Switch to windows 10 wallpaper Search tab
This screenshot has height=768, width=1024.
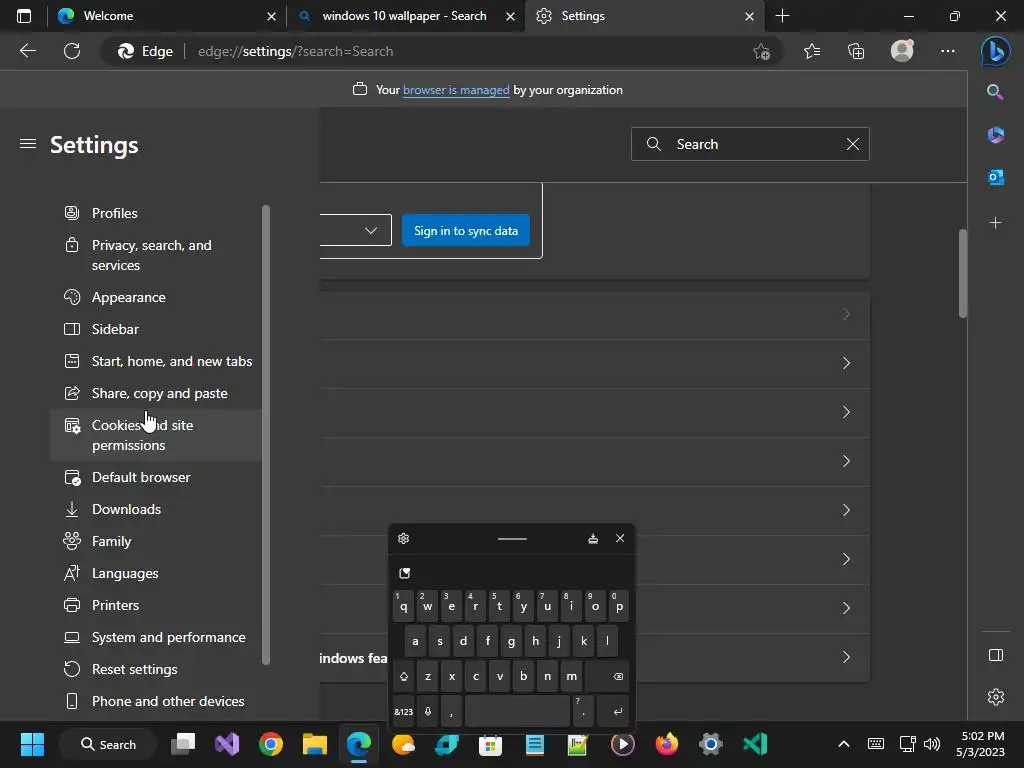click(x=405, y=16)
